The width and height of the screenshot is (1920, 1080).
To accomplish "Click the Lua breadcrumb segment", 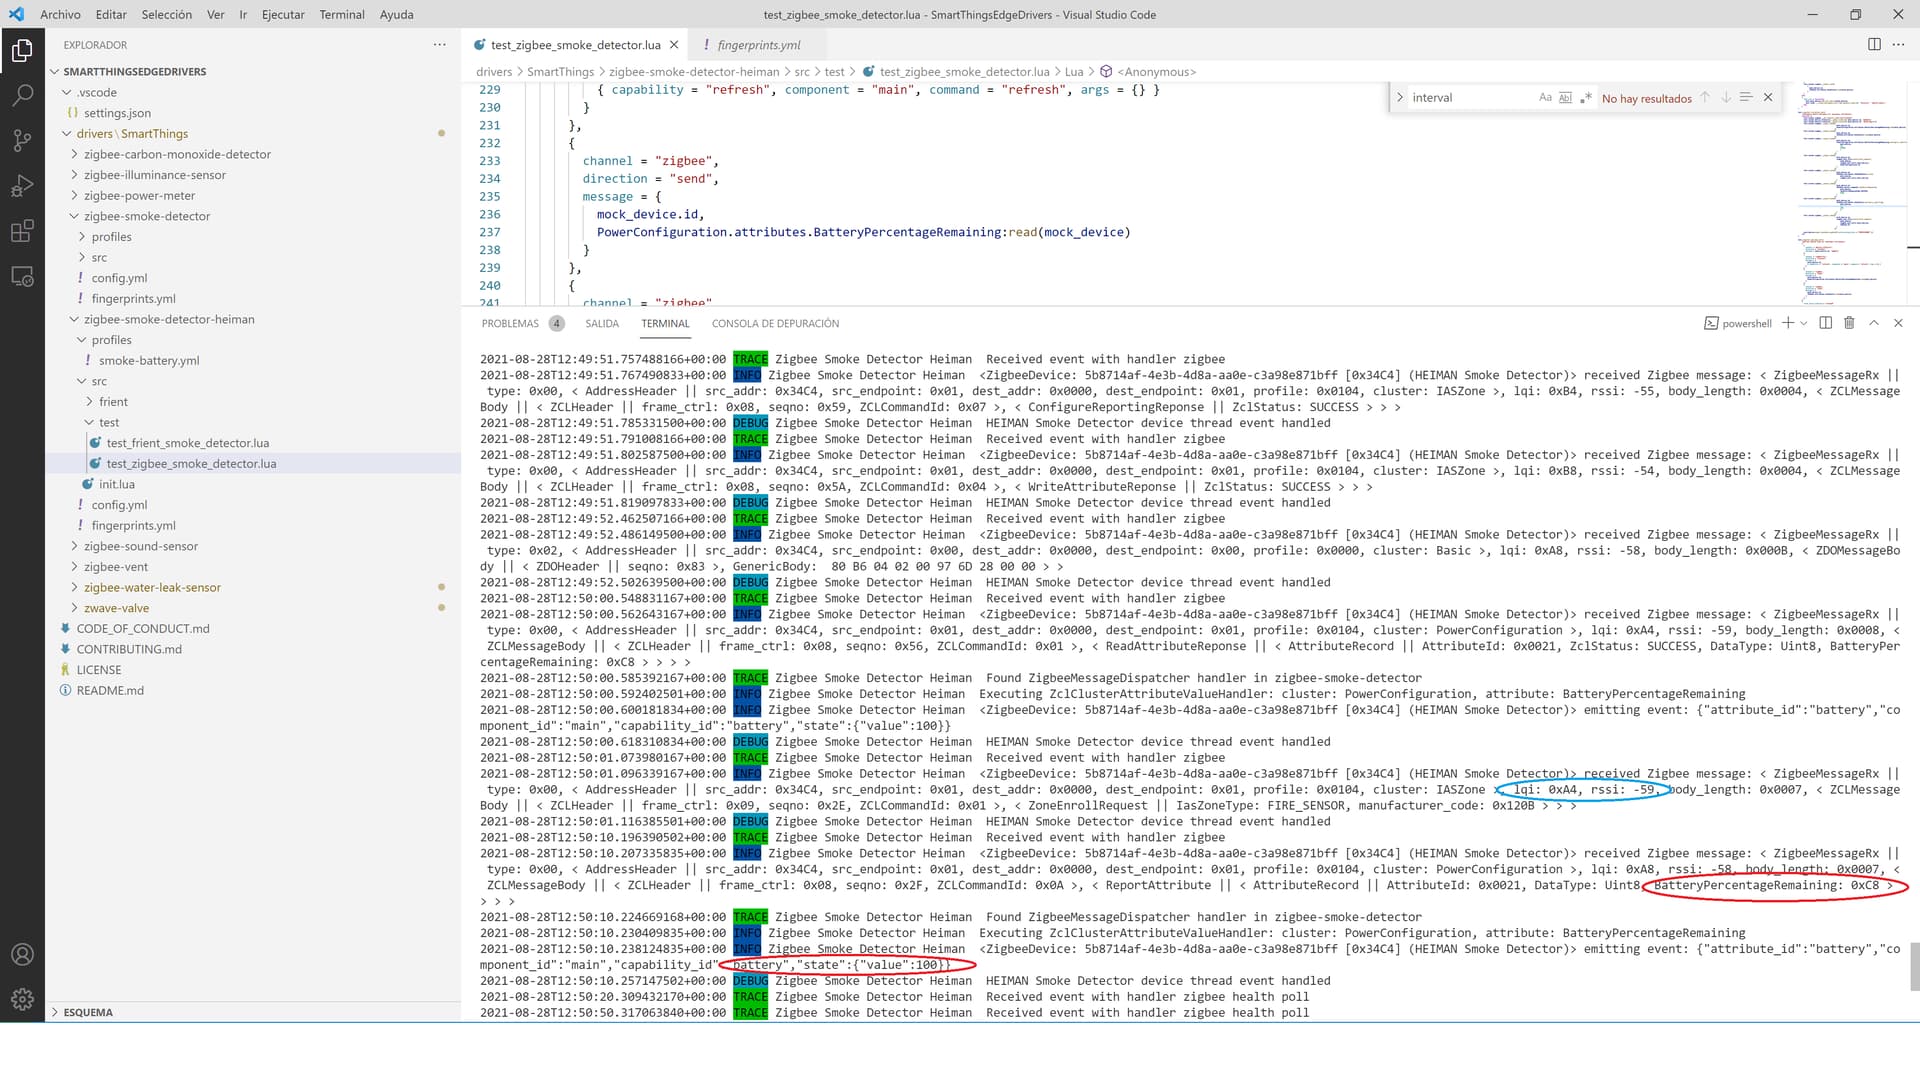I will (x=1074, y=72).
